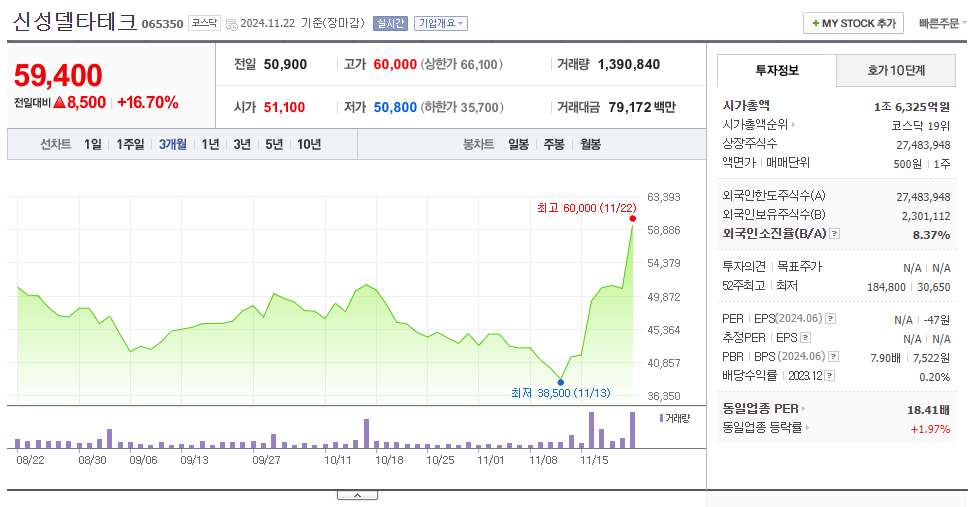
Task: Click the 배당수익률 value 0.20%
Action: click(935, 377)
